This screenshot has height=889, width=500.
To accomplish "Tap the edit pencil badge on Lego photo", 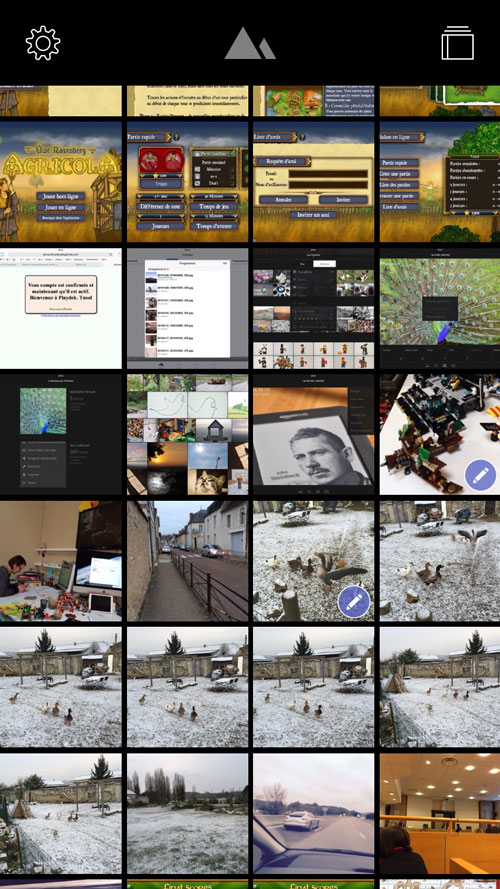I will click(480, 475).
